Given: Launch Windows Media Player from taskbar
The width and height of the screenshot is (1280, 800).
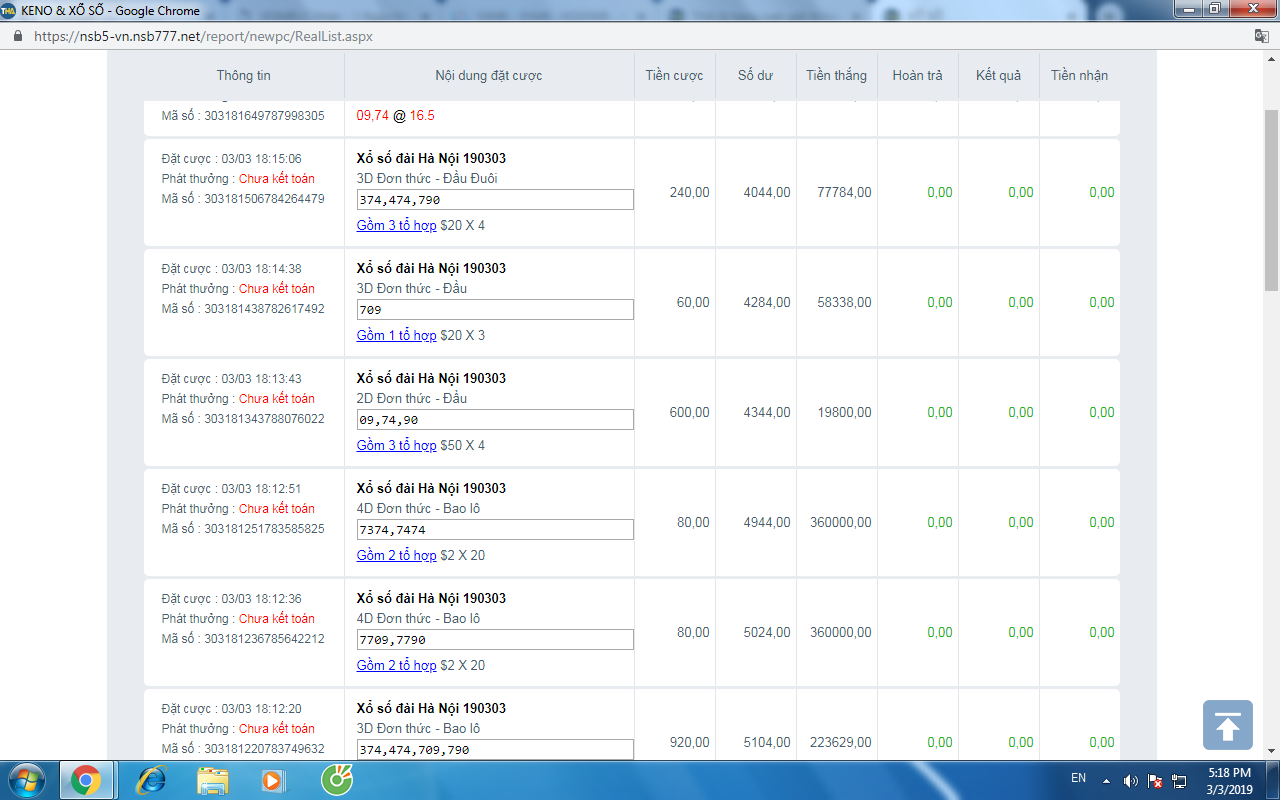Looking at the screenshot, I should [273, 779].
